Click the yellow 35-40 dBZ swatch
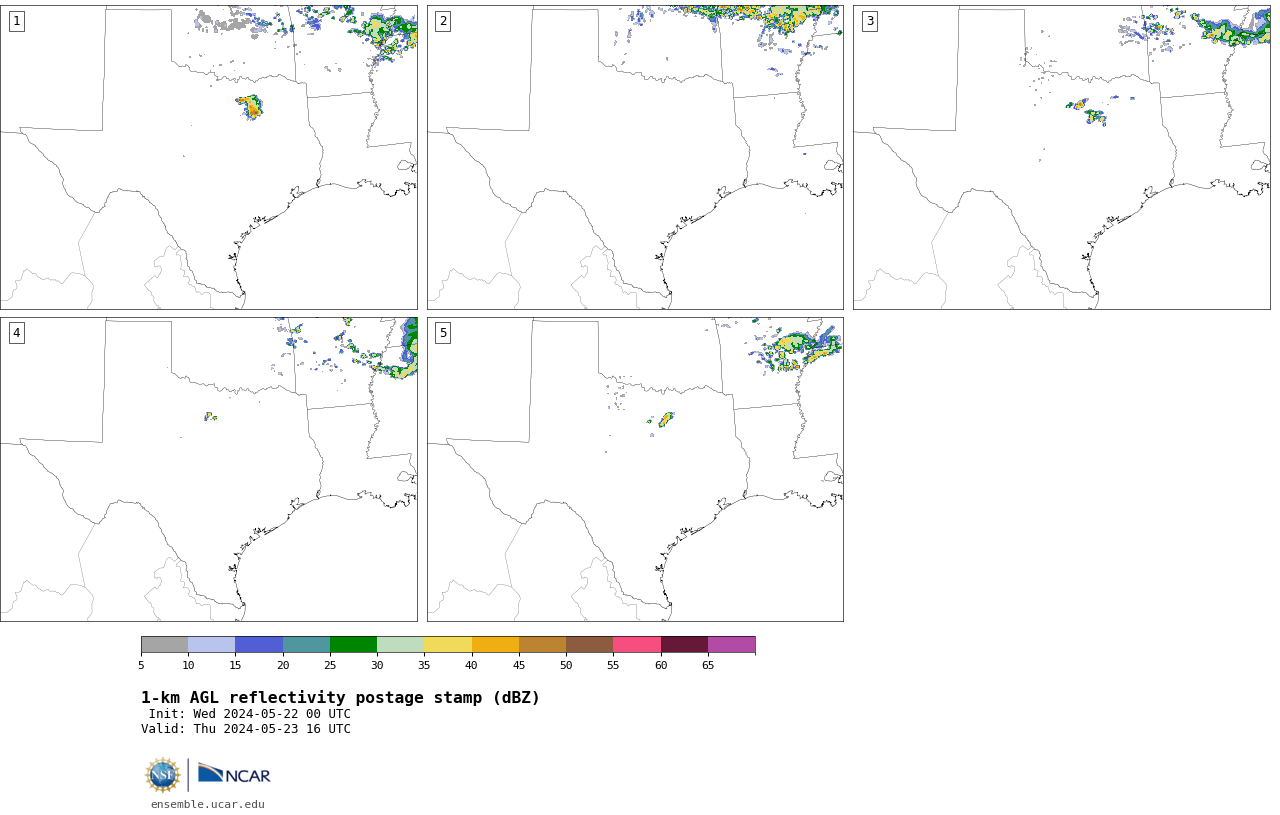This screenshot has width=1280, height=815. (448, 644)
